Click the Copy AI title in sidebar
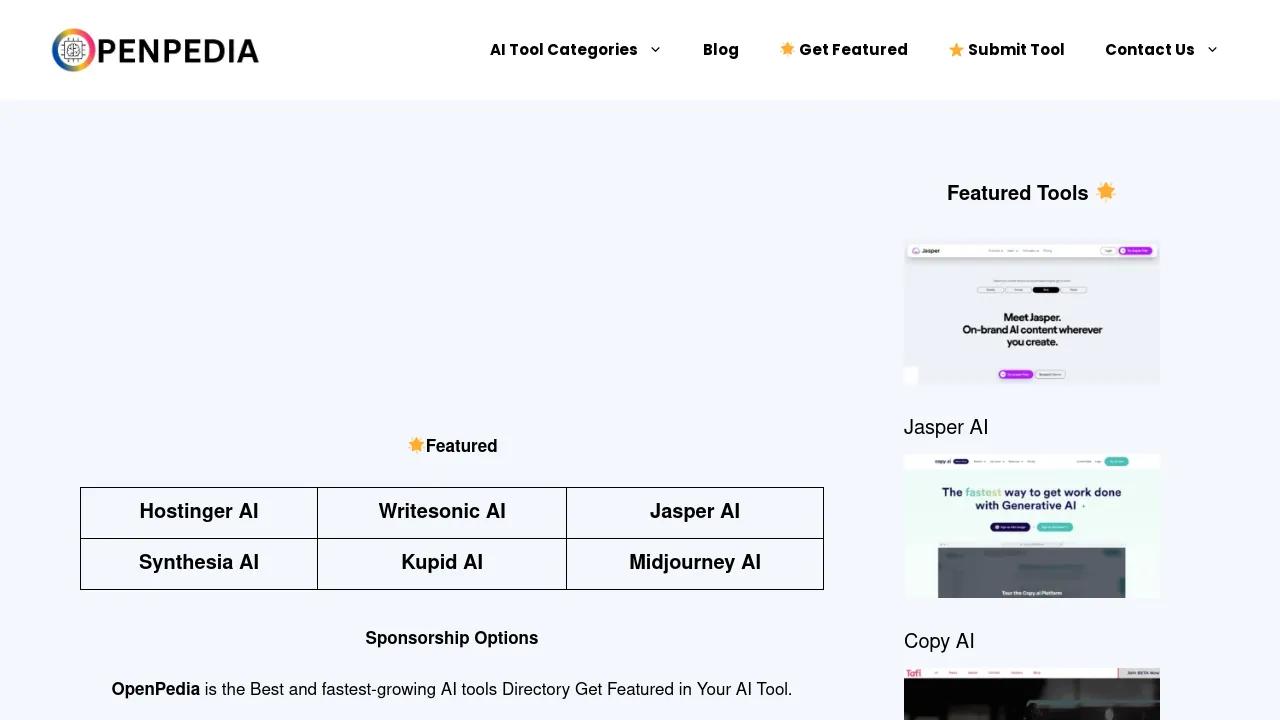The width and height of the screenshot is (1280, 720). [939, 641]
